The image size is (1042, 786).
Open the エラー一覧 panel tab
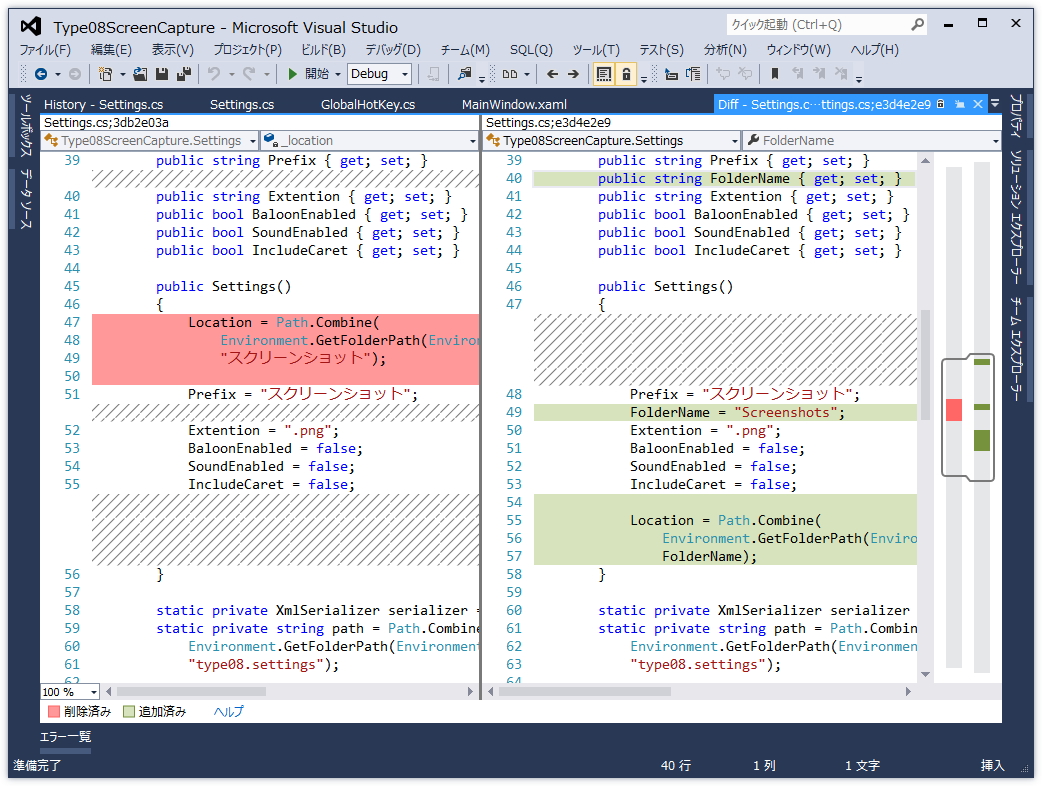coord(65,737)
